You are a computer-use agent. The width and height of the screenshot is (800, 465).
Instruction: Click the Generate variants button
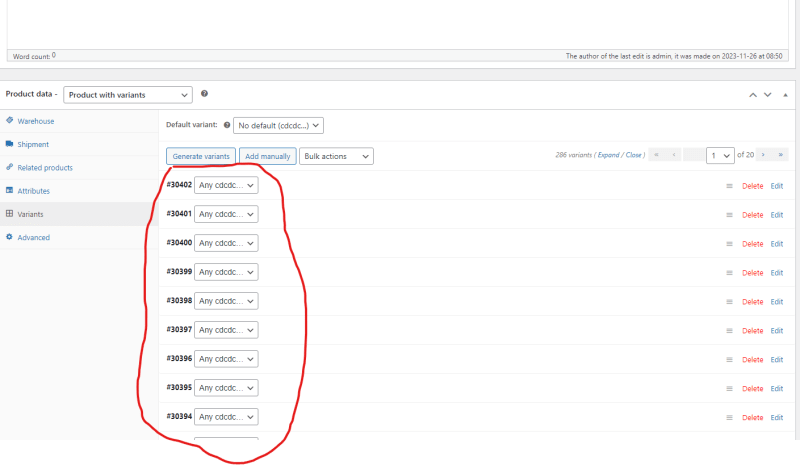[201, 156]
